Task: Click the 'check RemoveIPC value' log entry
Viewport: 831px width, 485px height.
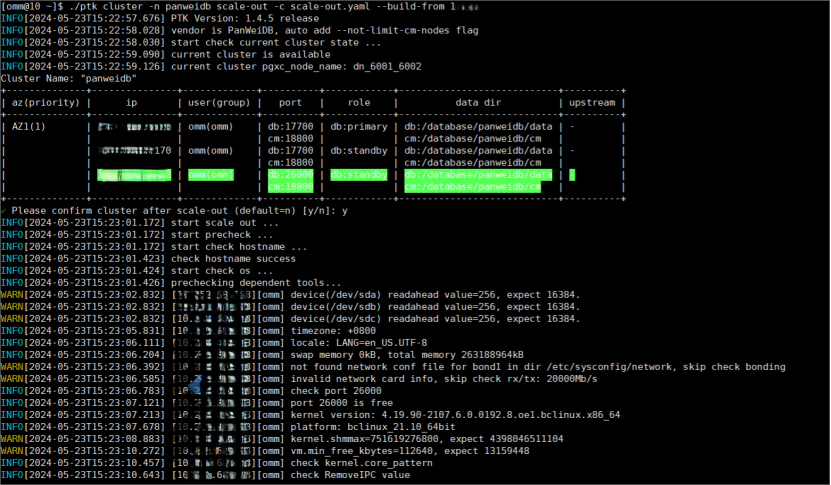Action: coord(350,475)
